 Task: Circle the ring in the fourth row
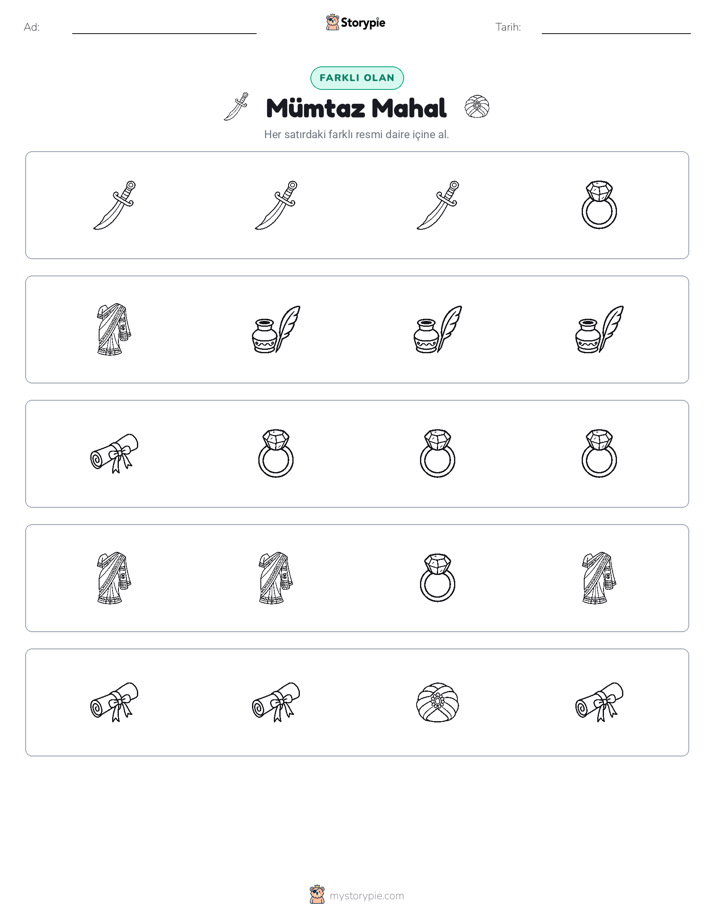[x=437, y=578]
